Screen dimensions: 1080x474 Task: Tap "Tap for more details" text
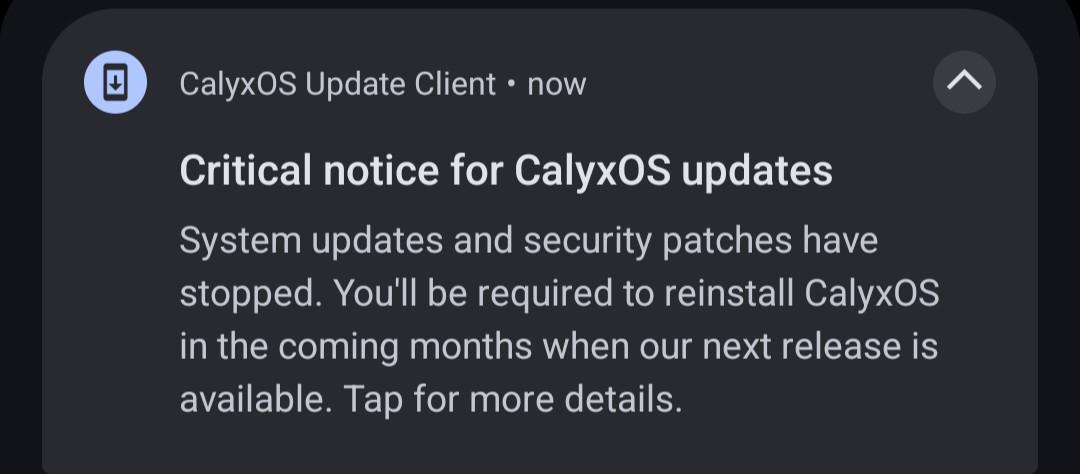(x=512, y=398)
